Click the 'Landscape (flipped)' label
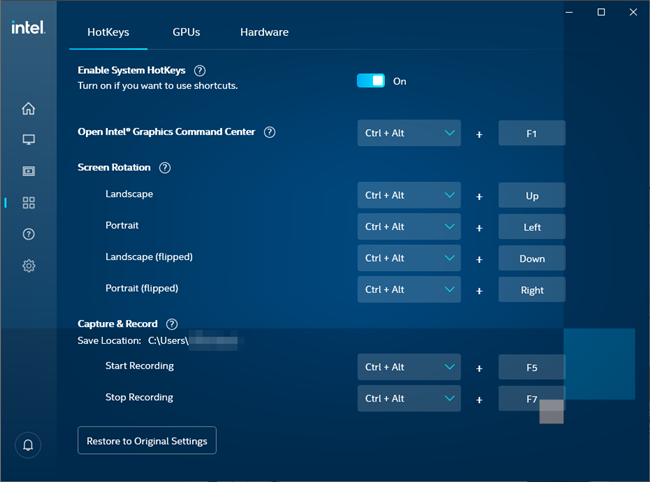Screen dimensions: 650x482 (149, 257)
